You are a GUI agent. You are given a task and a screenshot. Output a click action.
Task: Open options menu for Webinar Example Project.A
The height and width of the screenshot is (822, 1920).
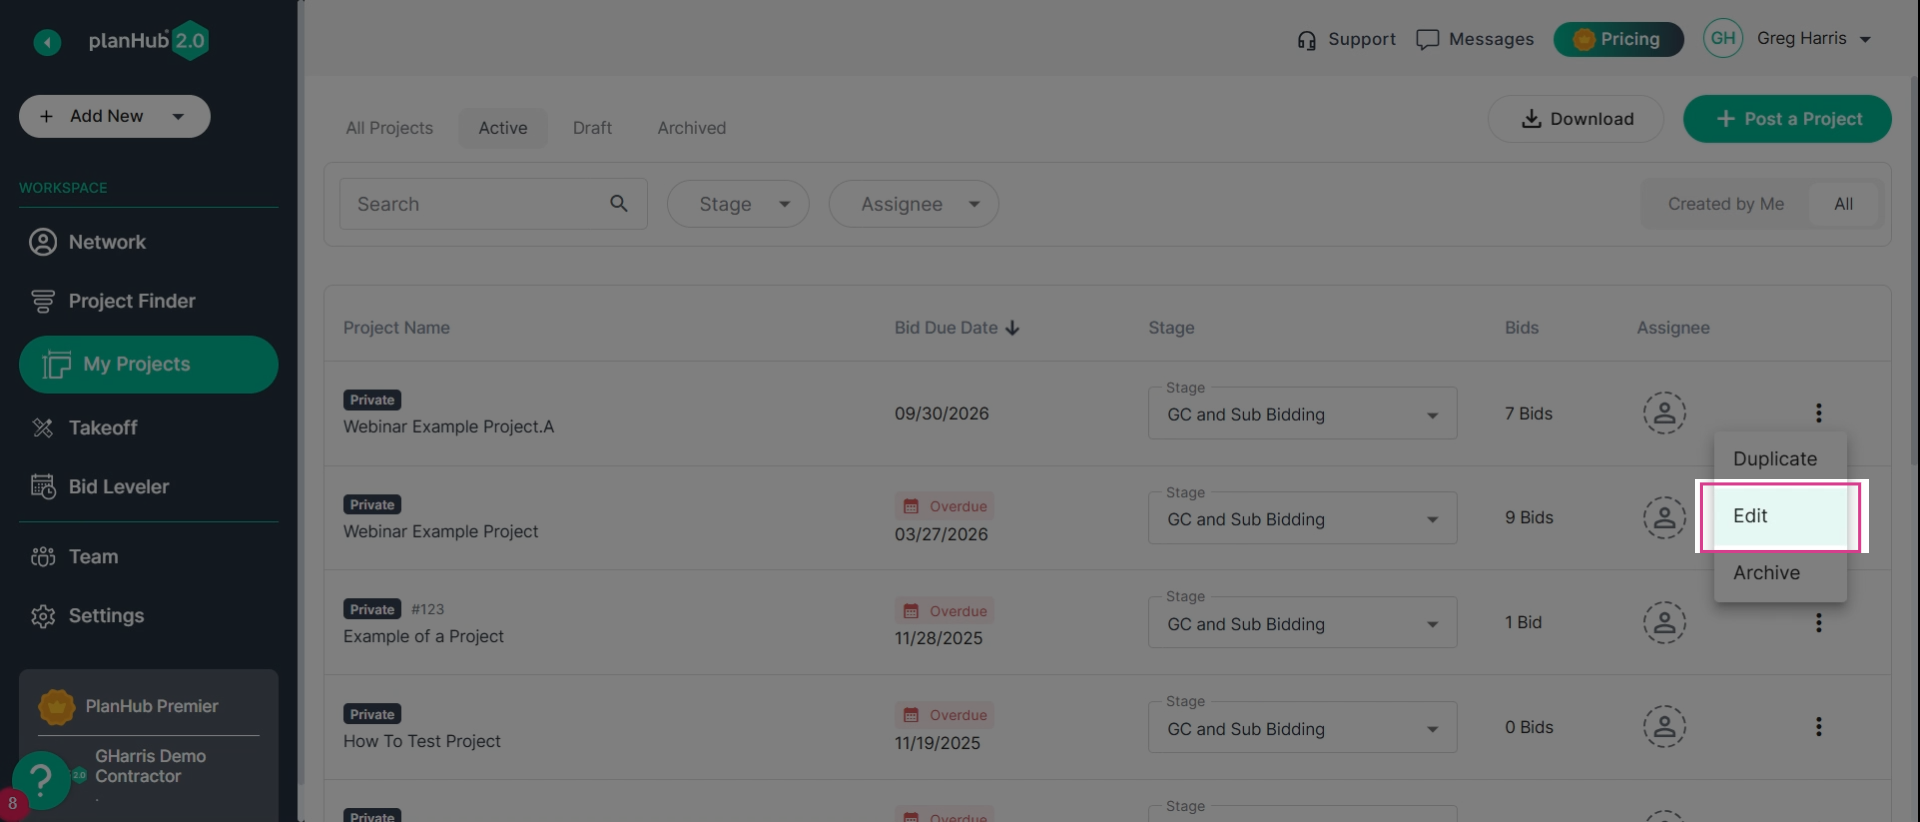click(x=1819, y=413)
